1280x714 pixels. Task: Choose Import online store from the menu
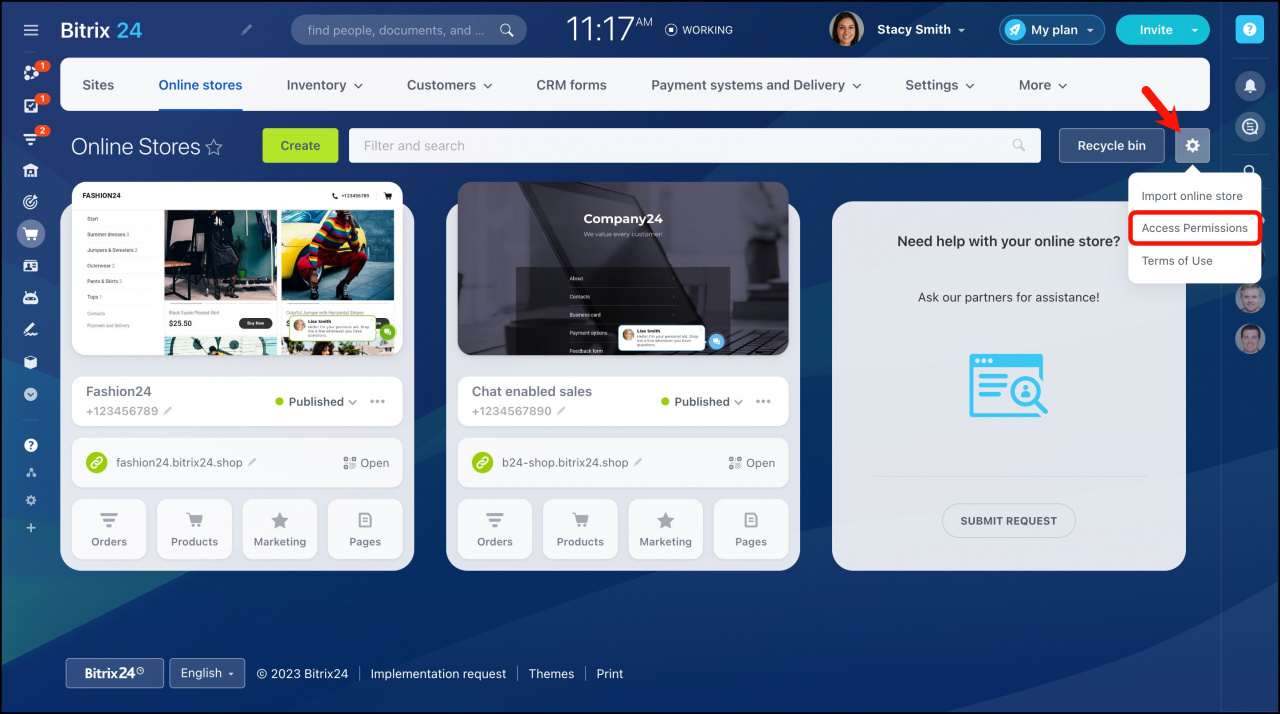coord(1192,196)
